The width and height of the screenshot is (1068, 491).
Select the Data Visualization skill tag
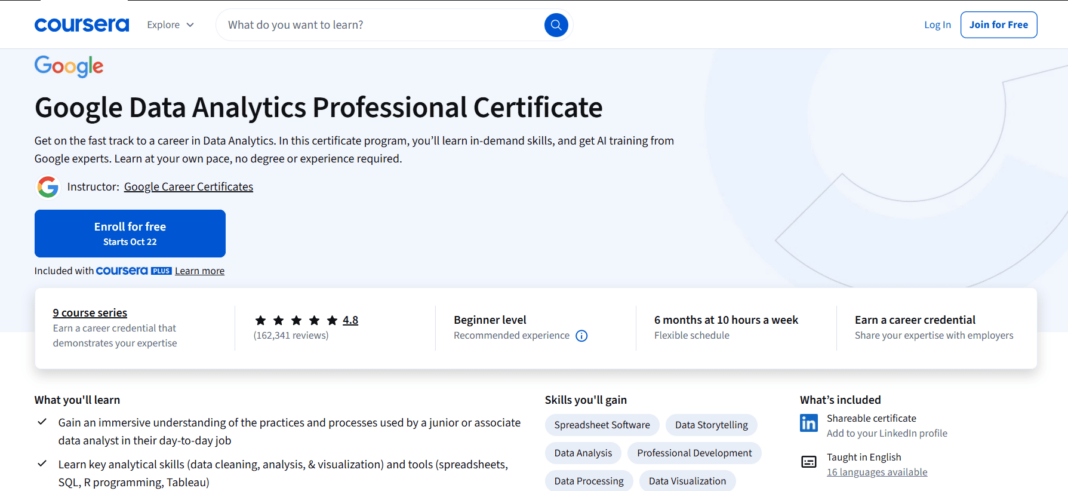pos(687,481)
